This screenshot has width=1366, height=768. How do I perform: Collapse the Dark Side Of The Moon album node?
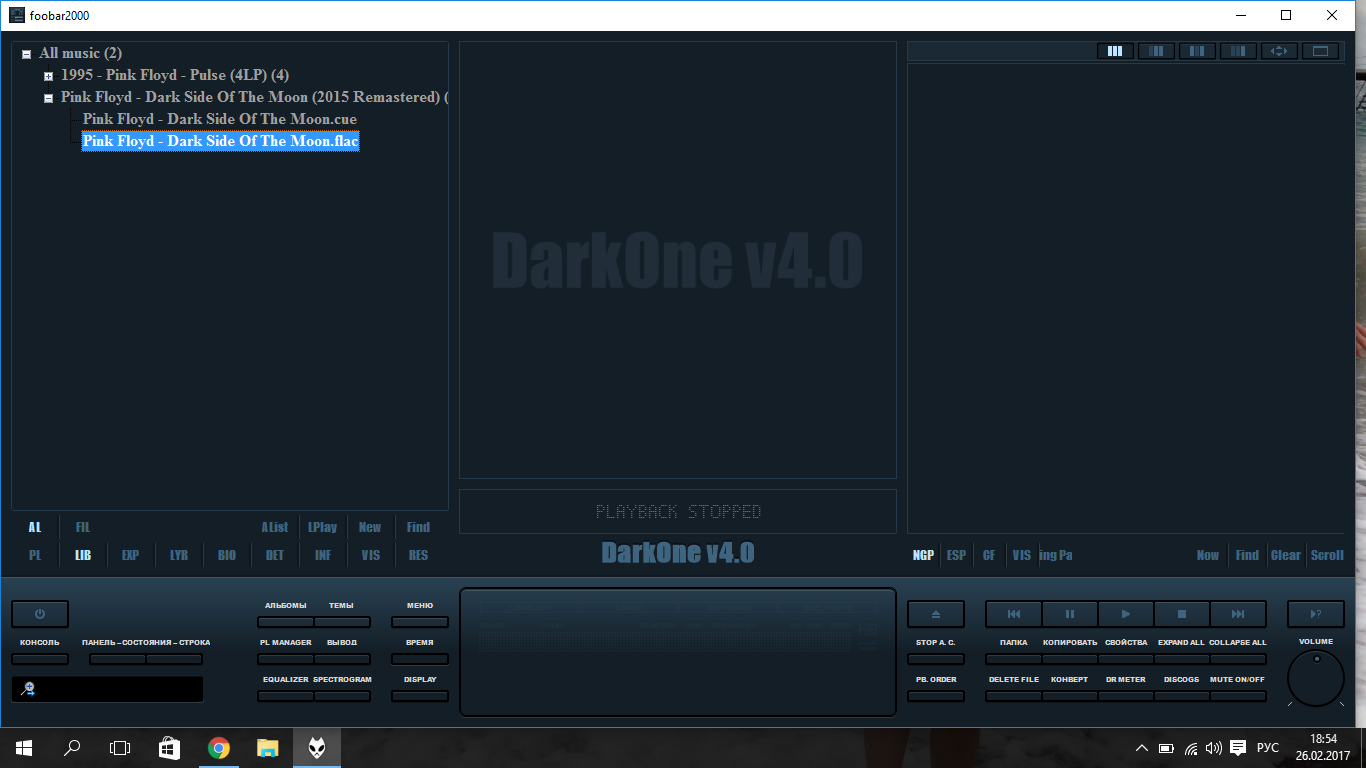point(48,98)
